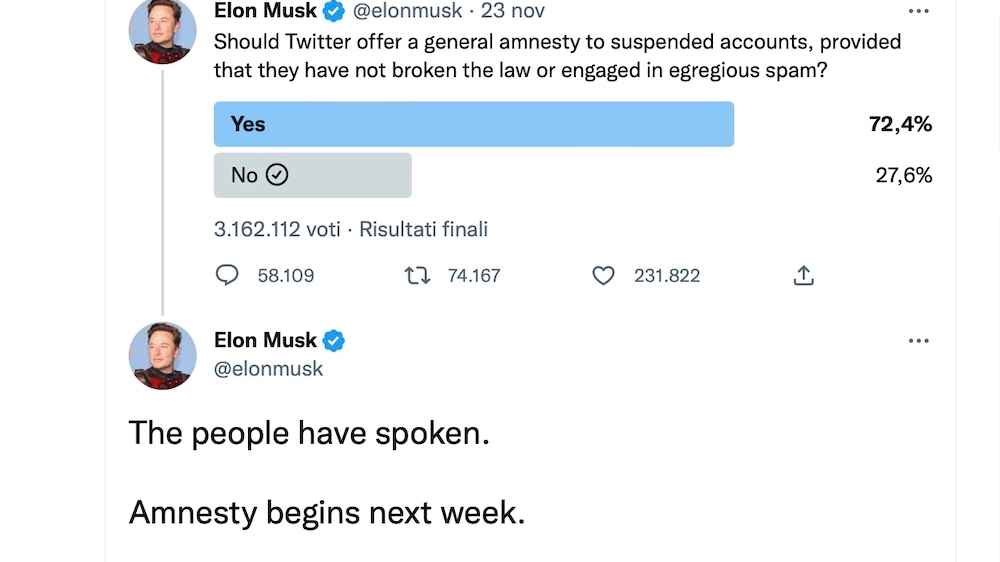Viewport: 1000px width, 562px height.
Task: Click the retweet arrows icon
Action: pos(417,276)
